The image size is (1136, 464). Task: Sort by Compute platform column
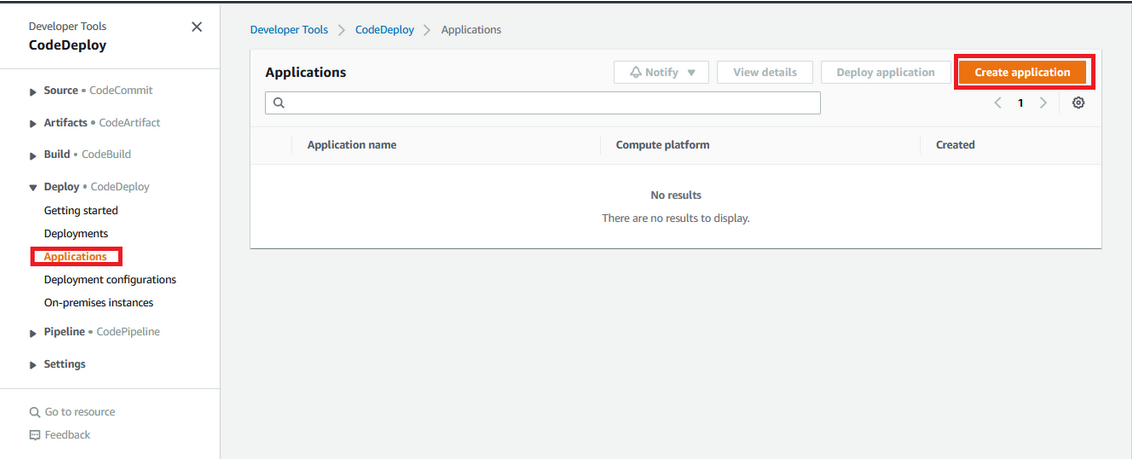(x=663, y=145)
